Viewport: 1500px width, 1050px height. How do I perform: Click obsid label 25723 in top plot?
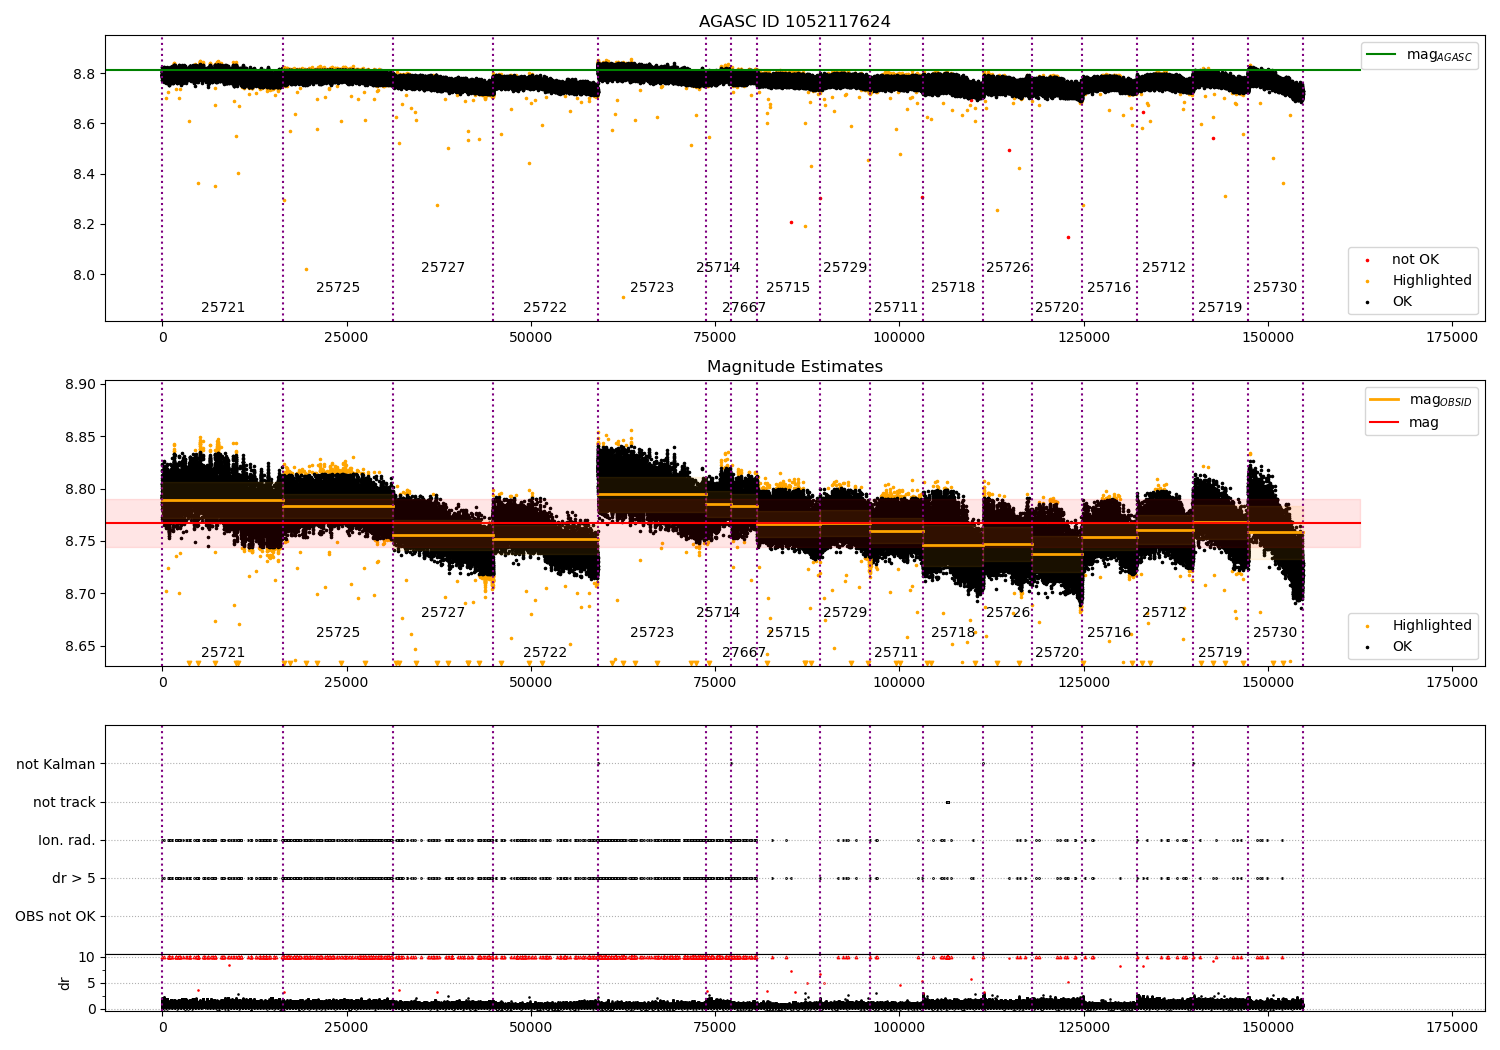(x=652, y=288)
